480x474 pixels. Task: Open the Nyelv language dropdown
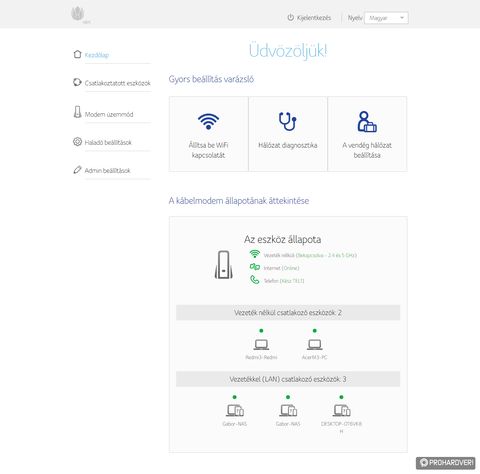(x=386, y=18)
